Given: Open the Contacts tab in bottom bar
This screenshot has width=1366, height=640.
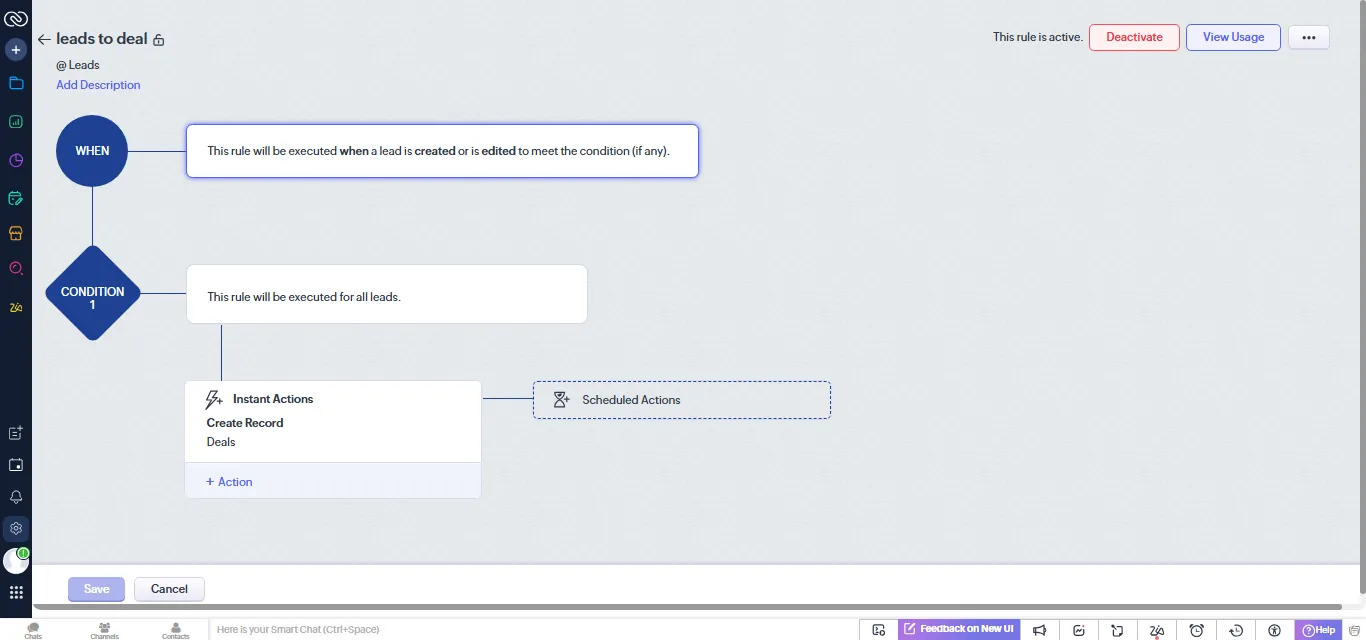Looking at the screenshot, I should 175,630.
